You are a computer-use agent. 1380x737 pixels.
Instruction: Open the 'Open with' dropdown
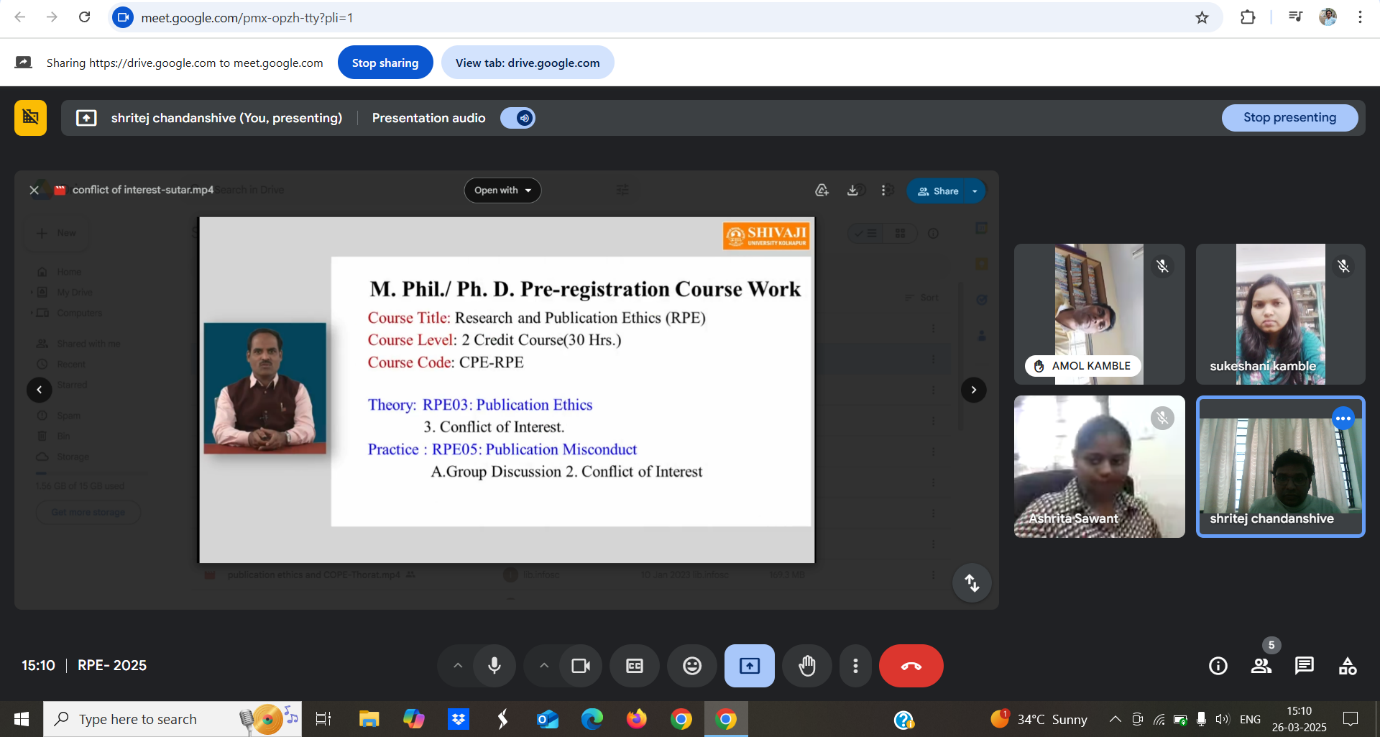[502, 190]
